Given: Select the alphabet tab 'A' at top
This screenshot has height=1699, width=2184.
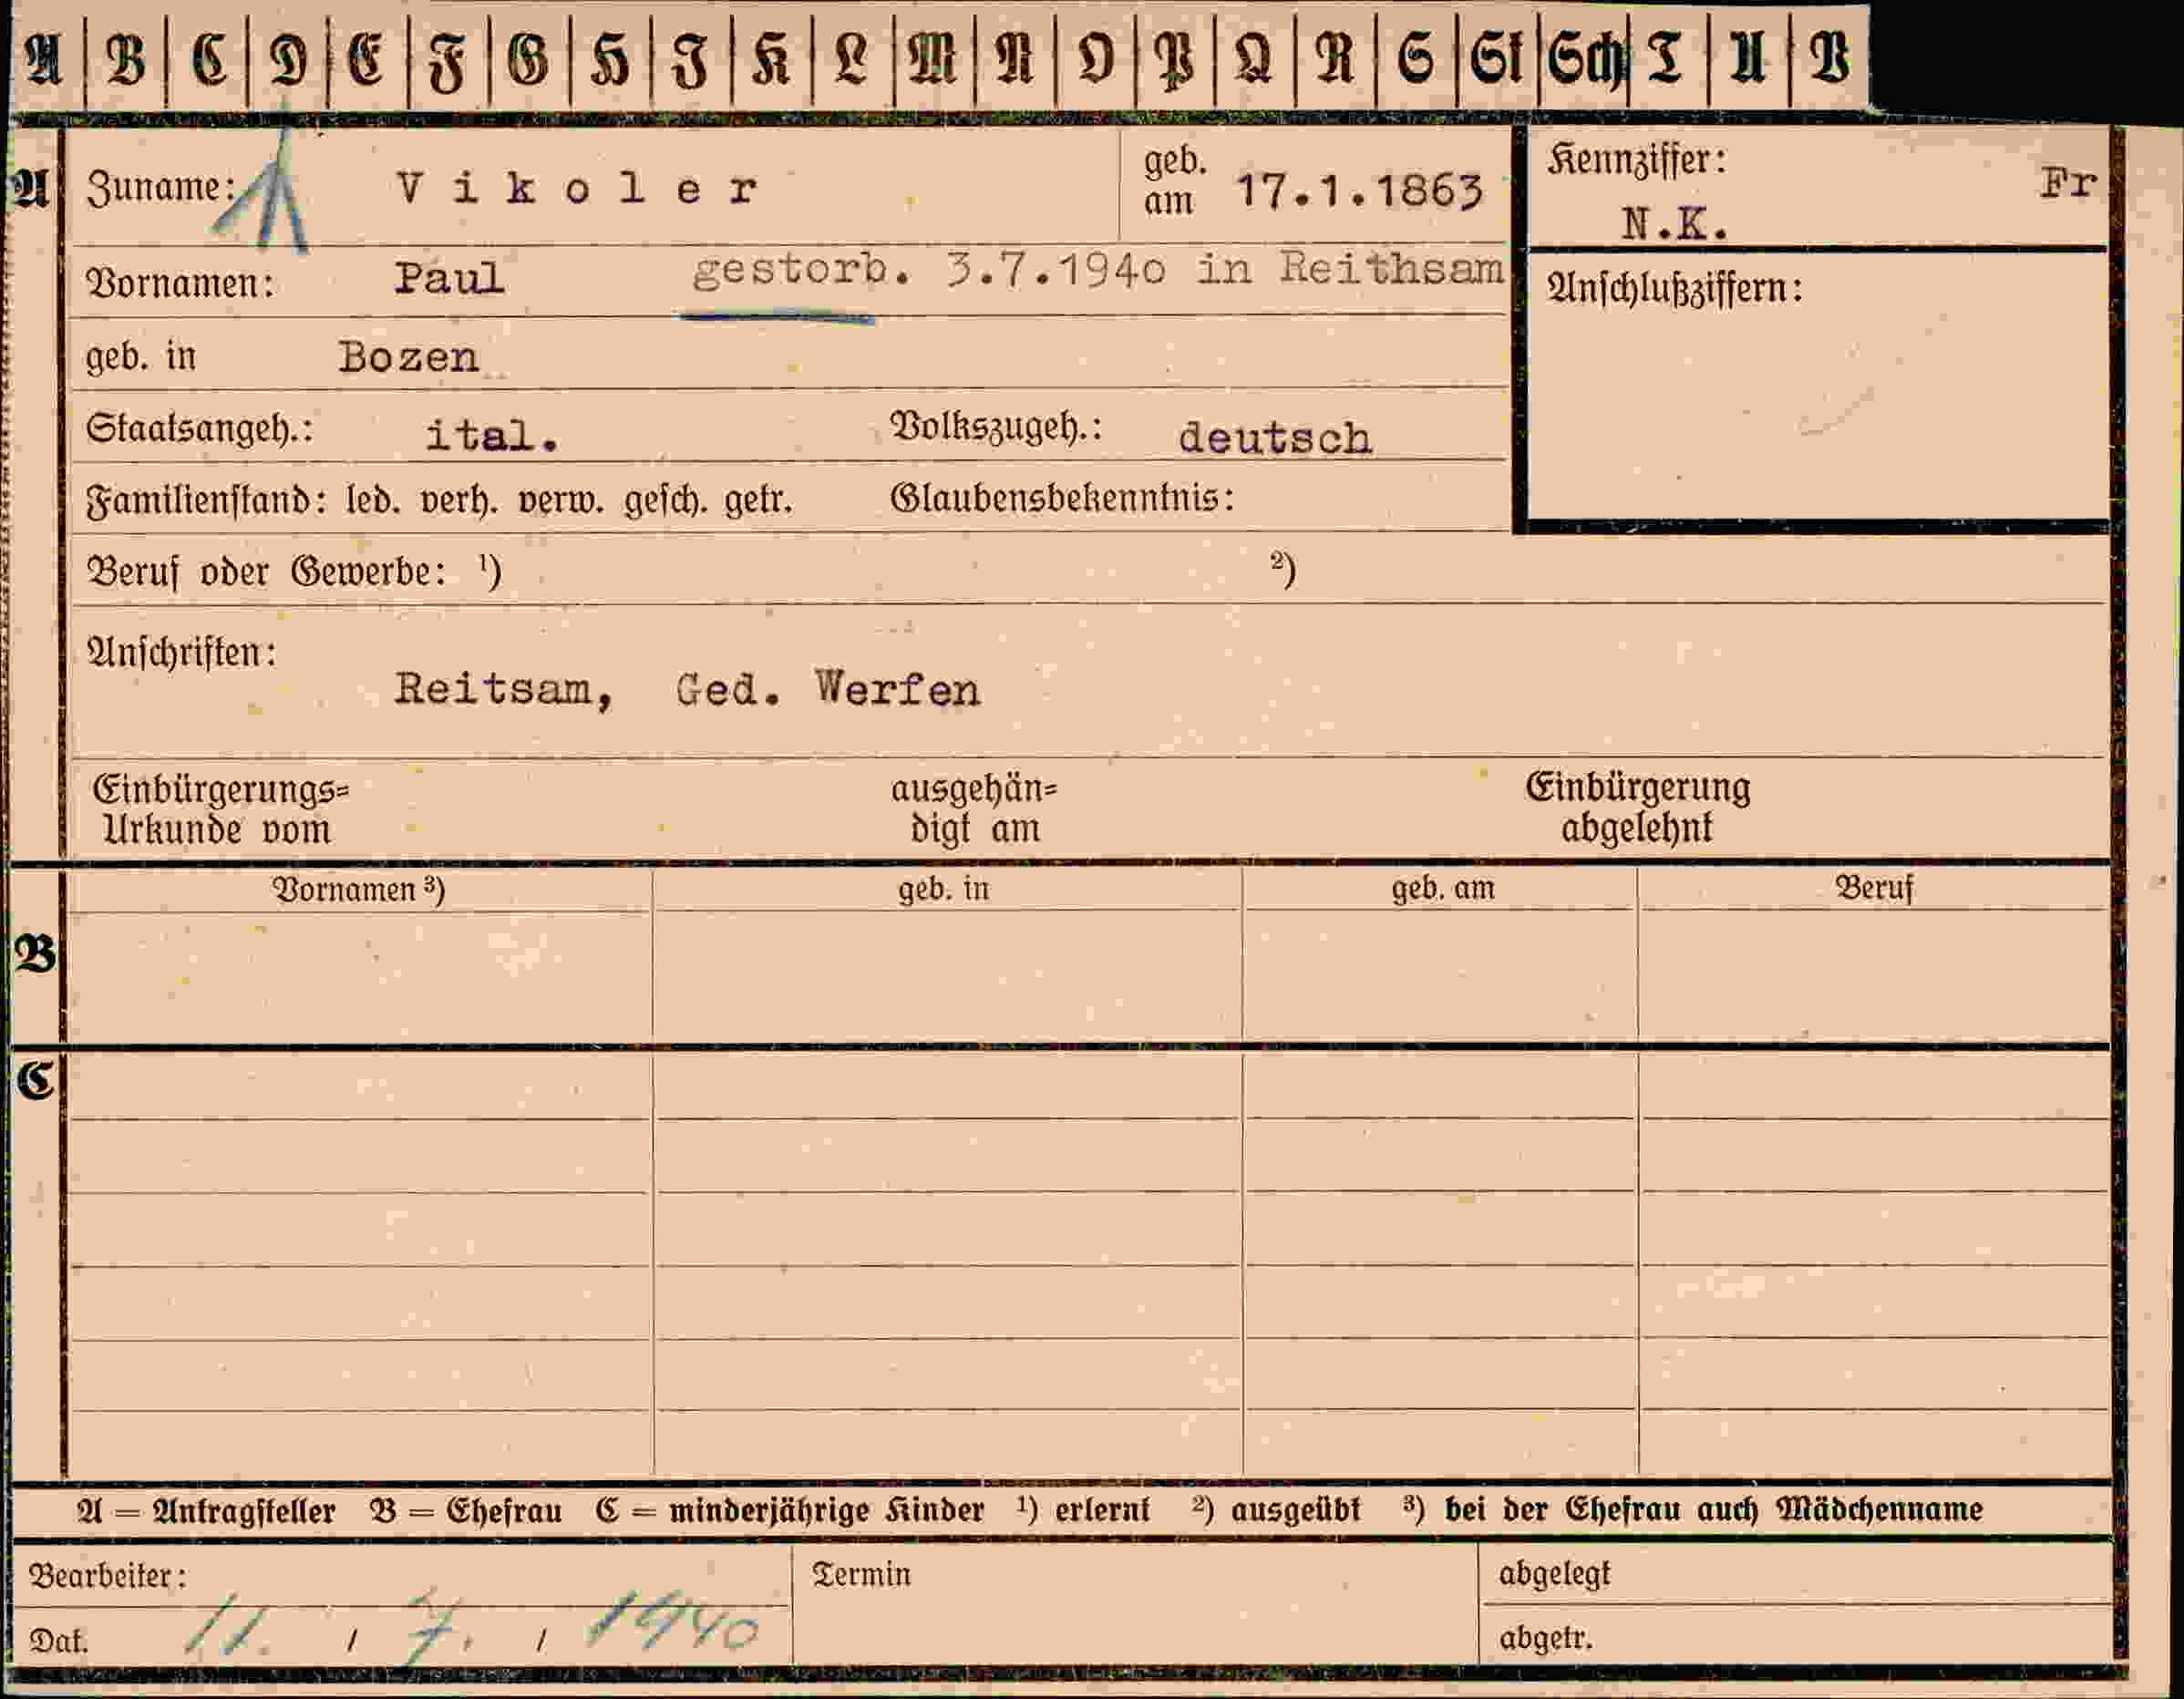Looking at the screenshot, I should pos(44,60).
